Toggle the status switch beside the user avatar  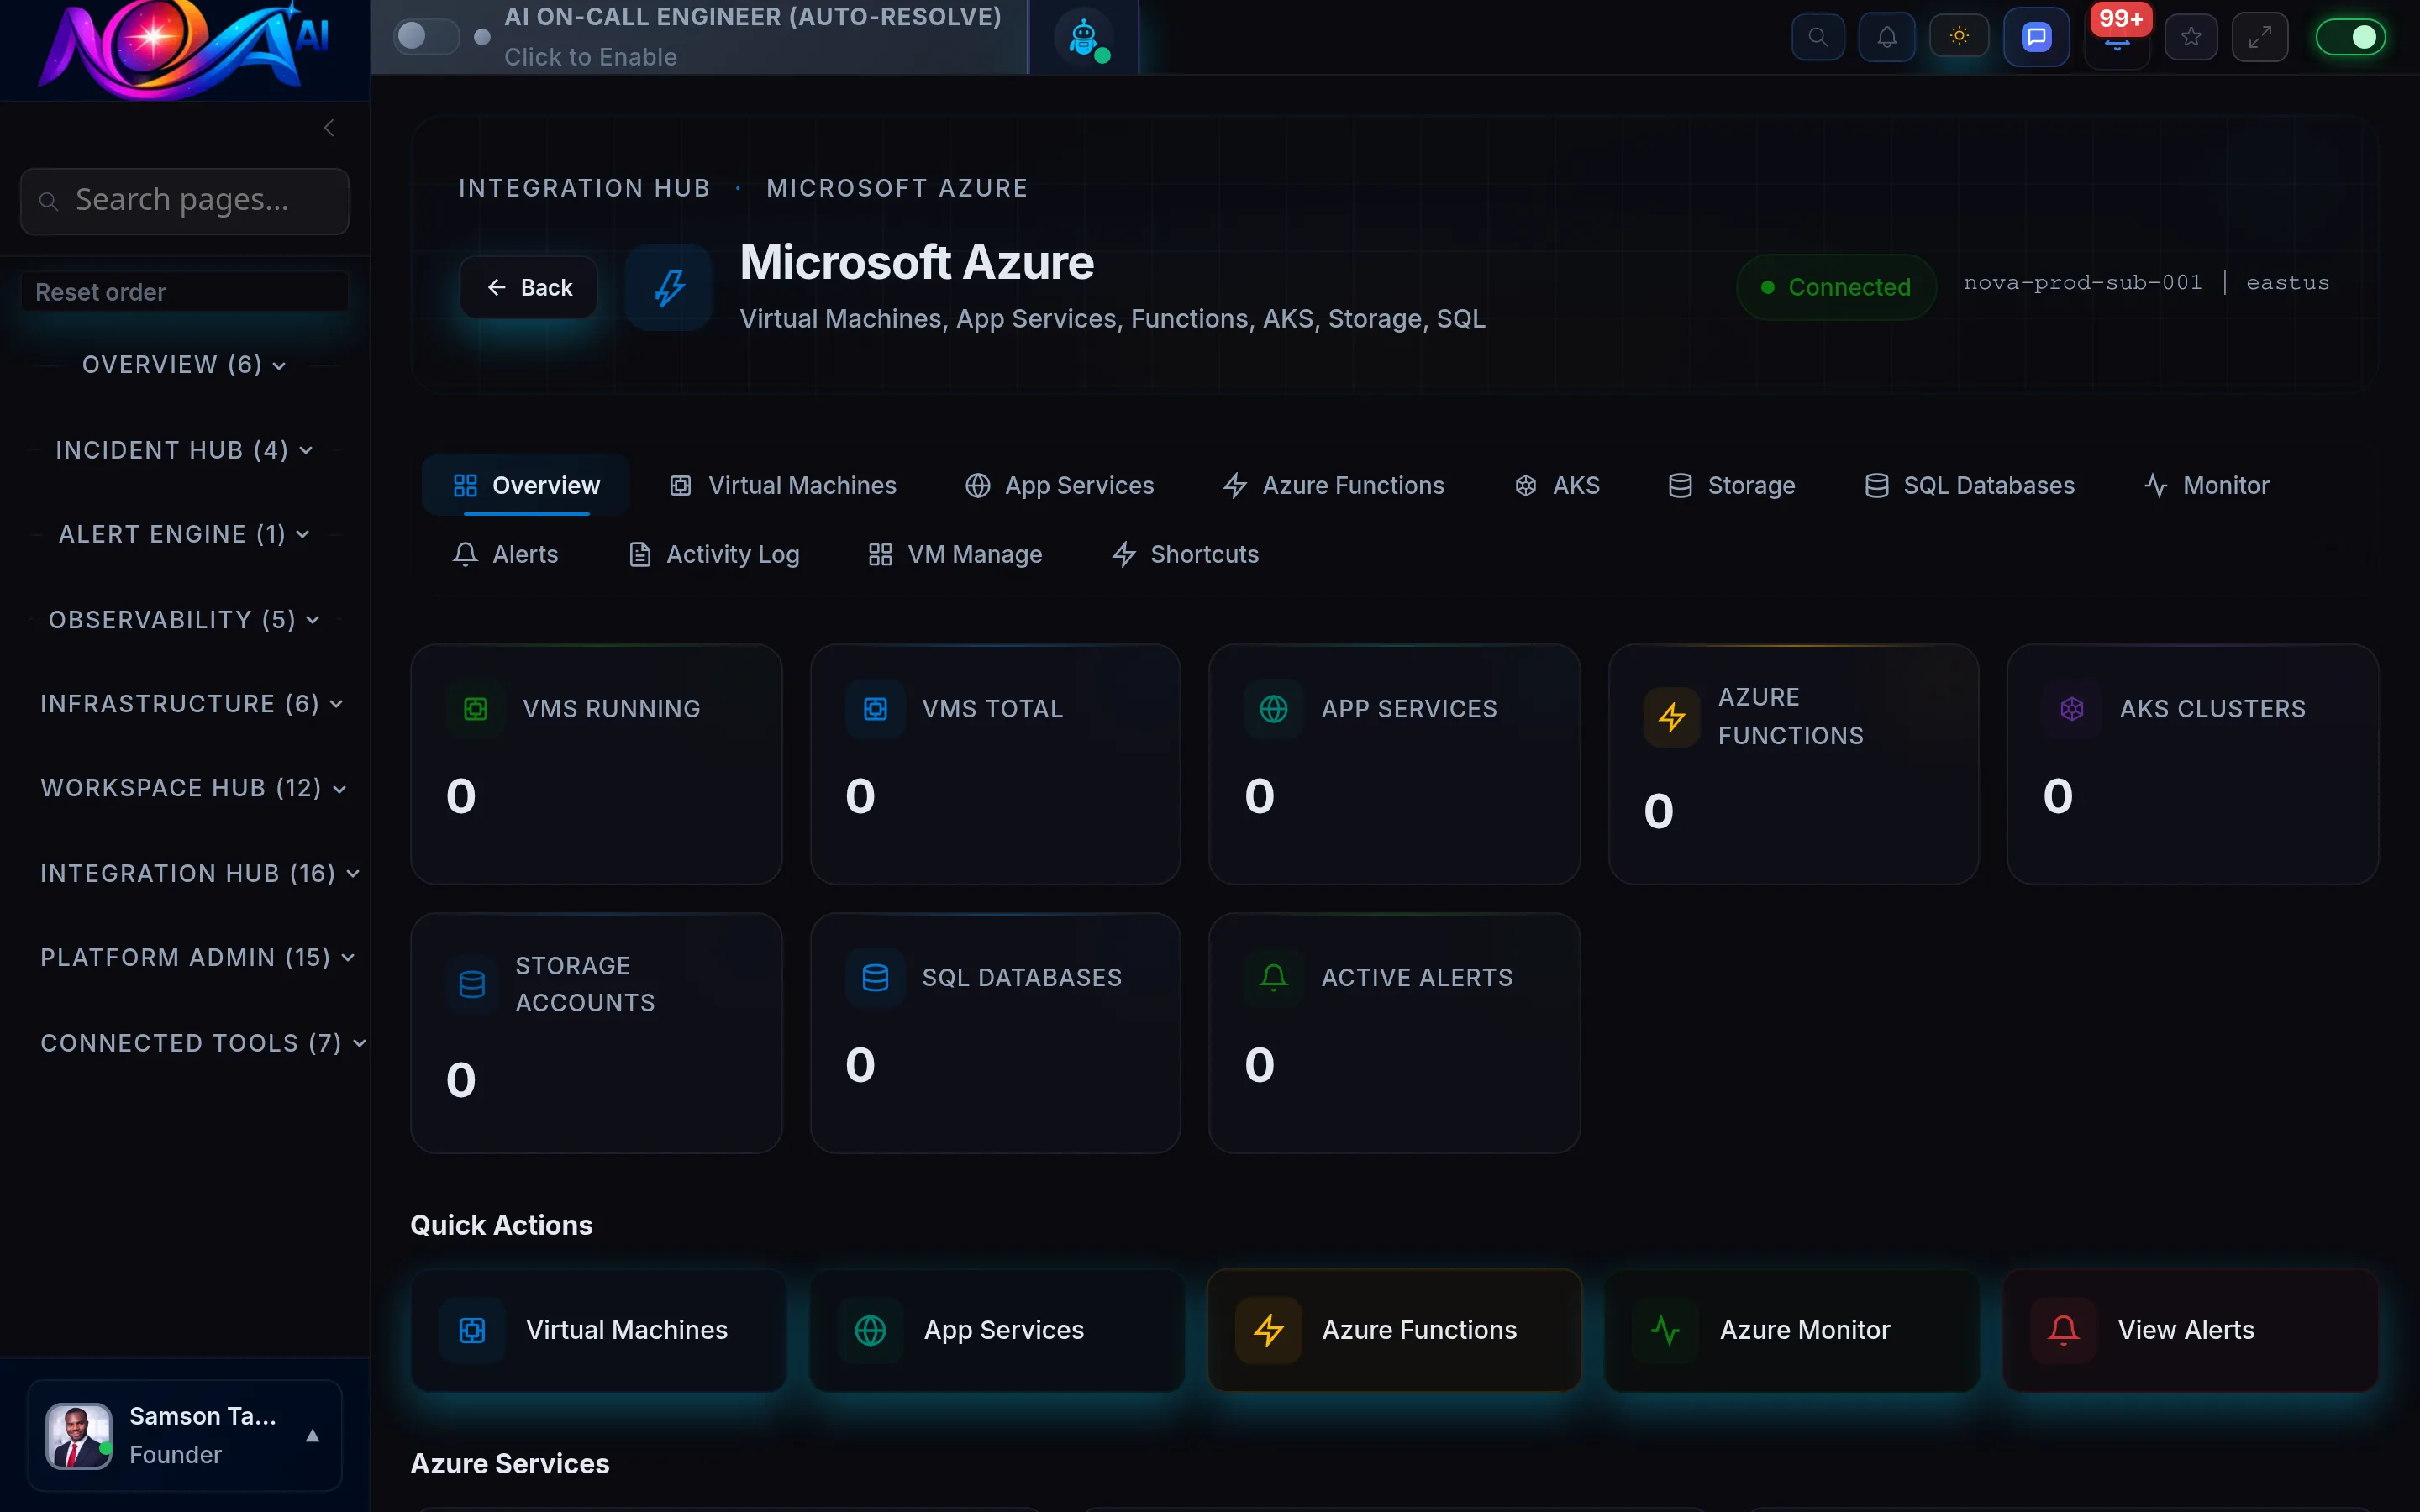pos(312,1435)
